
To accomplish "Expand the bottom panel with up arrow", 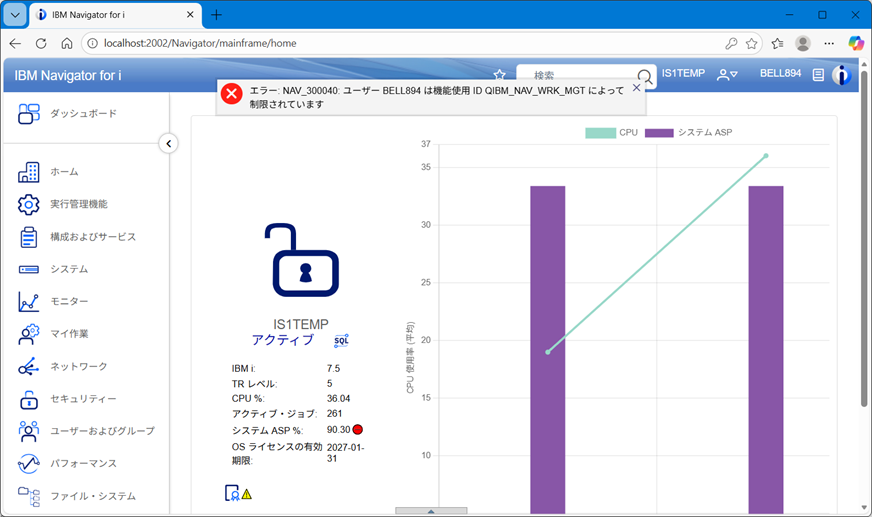I will click(431, 511).
